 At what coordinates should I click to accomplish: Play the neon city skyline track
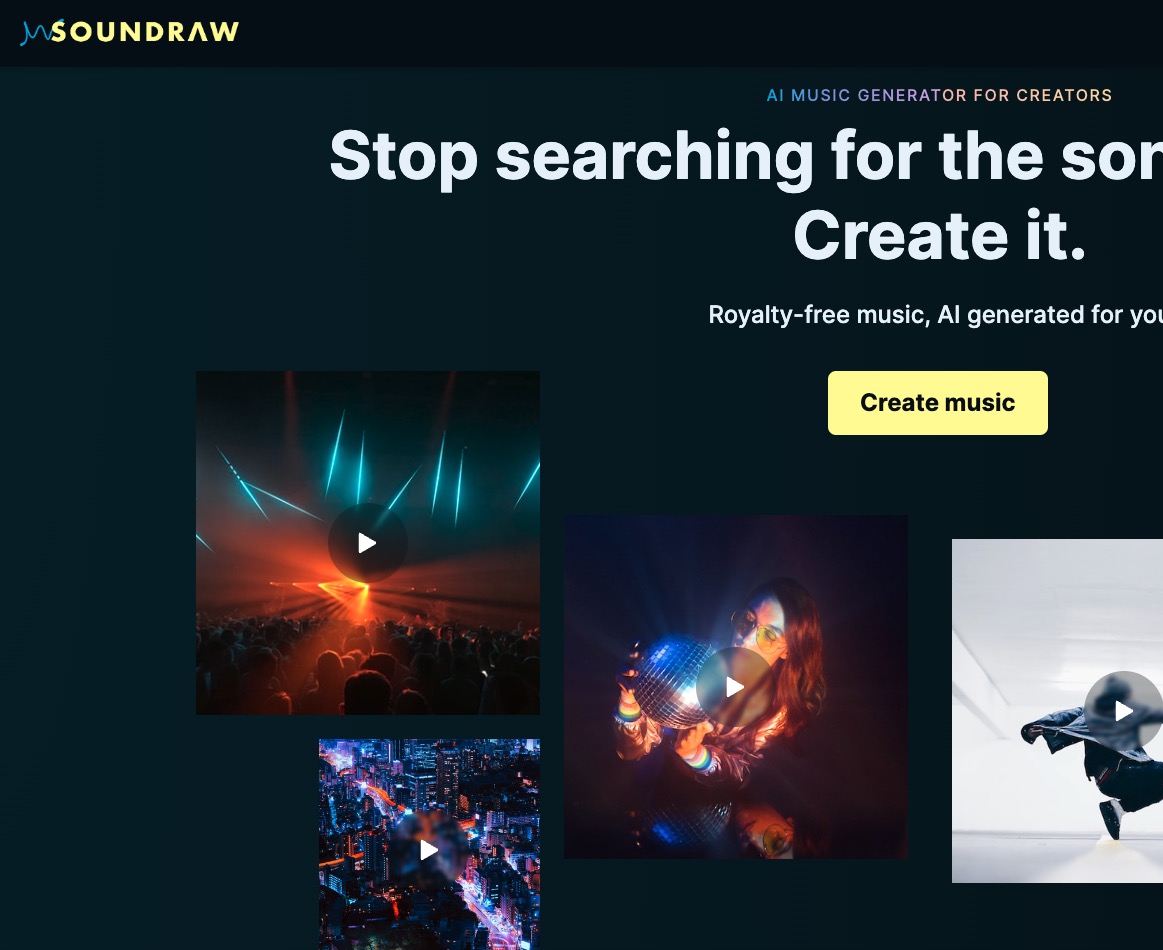(x=429, y=850)
